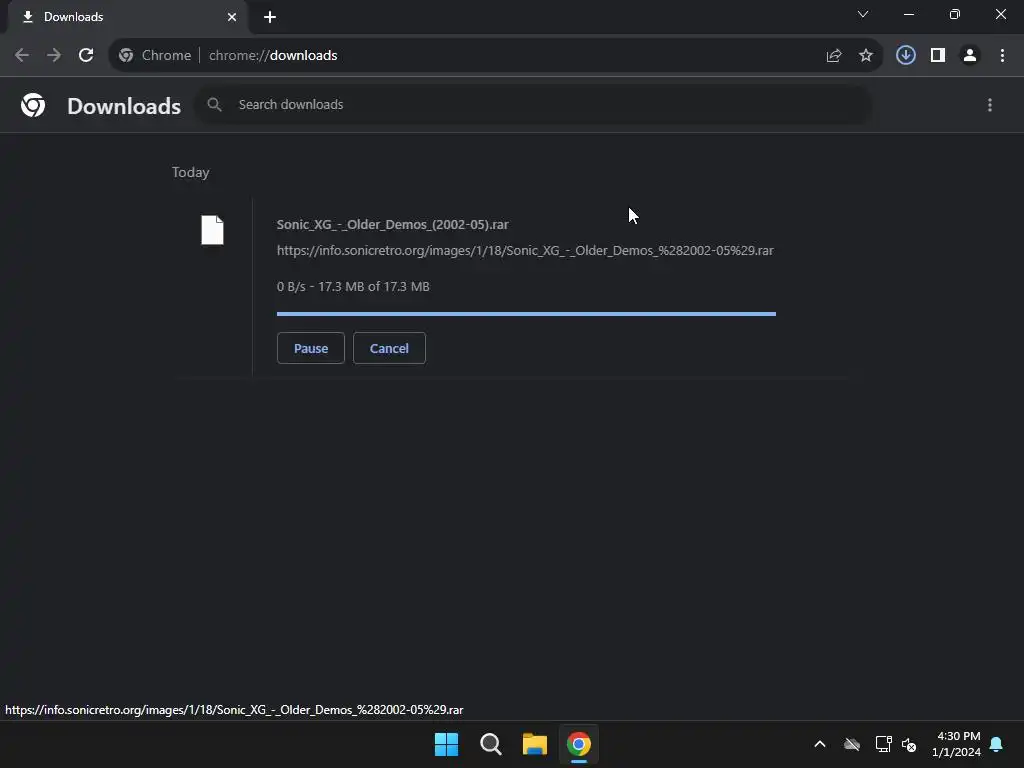Image resolution: width=1024 pixels, height=768 pixels.
Task: Cancel the download
Action: tap(389, 348)
